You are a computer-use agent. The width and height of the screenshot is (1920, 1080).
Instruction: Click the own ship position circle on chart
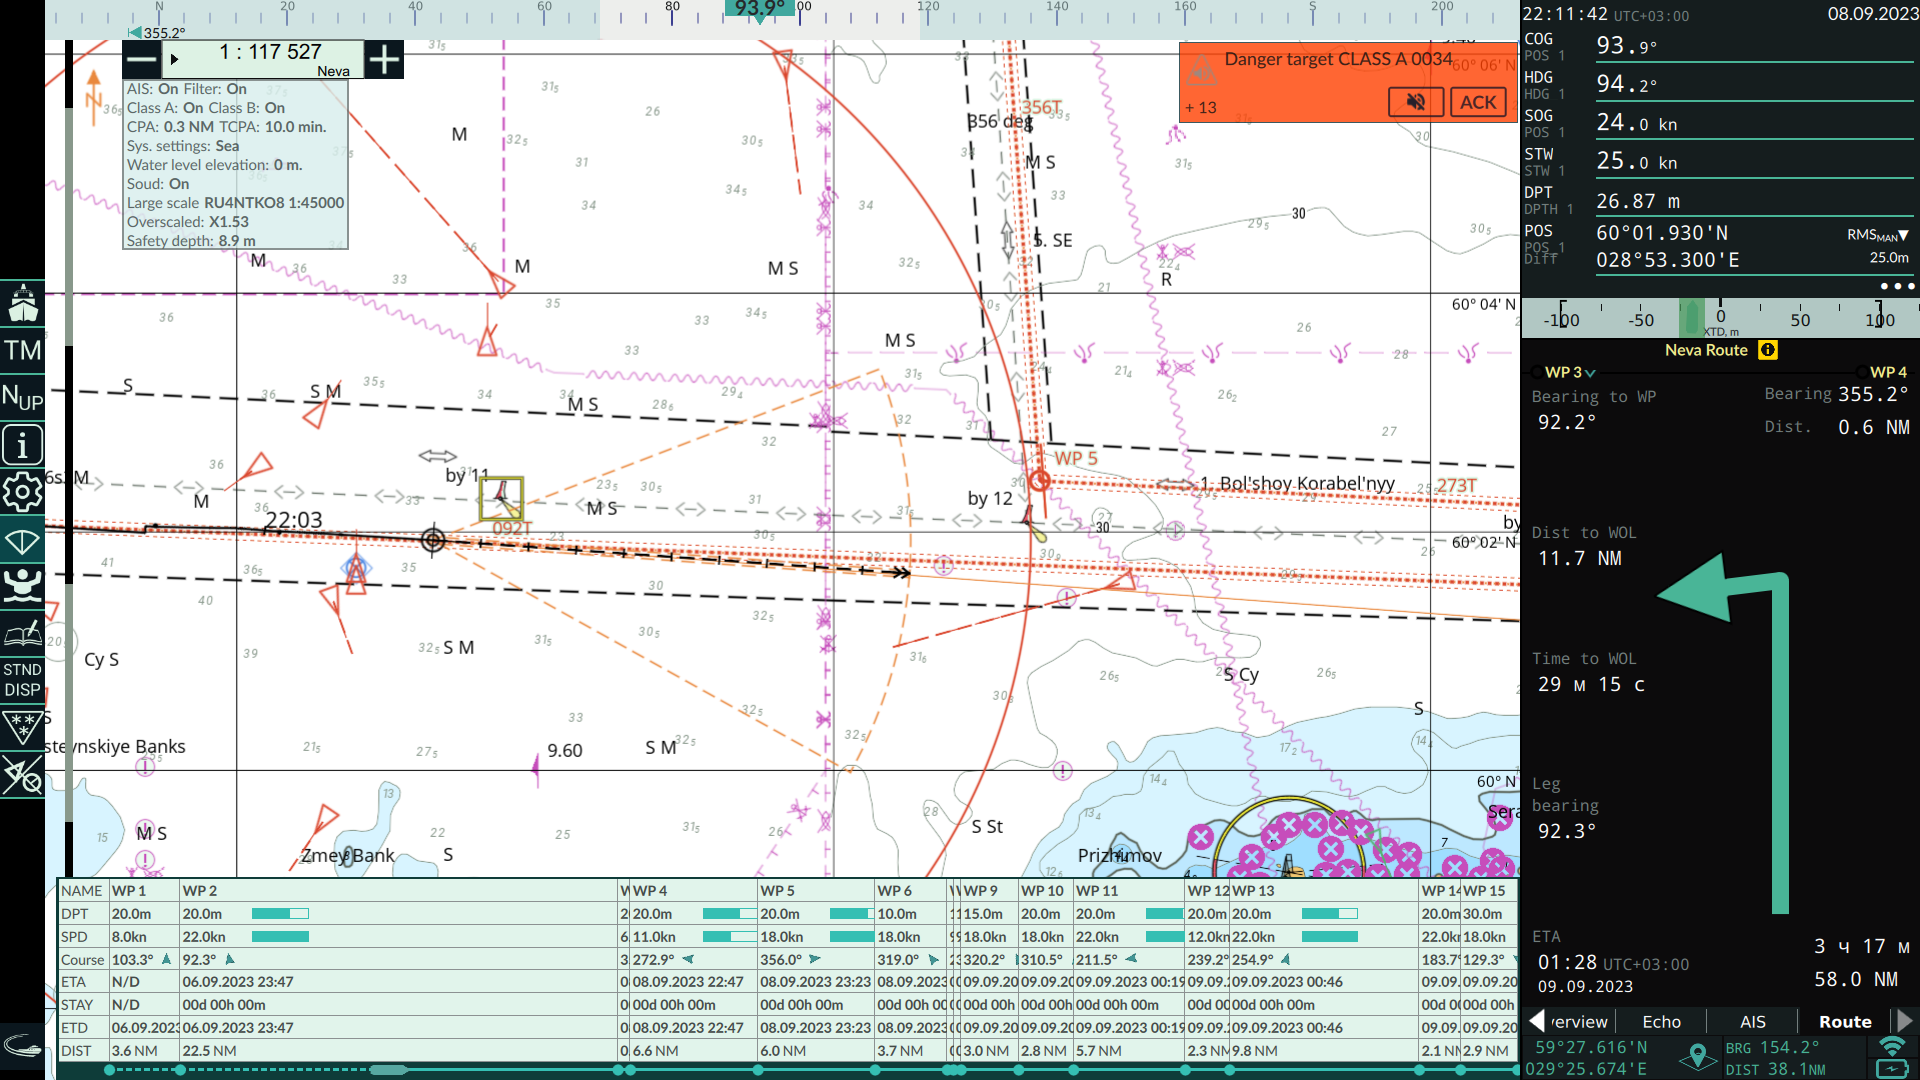pos(433,540)
